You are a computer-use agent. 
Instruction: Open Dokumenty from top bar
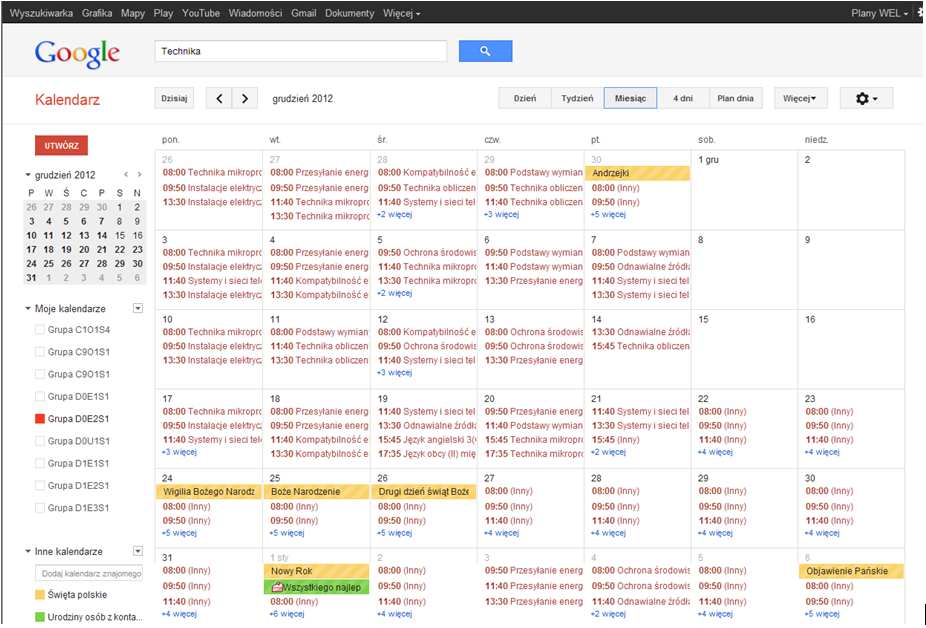click(350, 13)
